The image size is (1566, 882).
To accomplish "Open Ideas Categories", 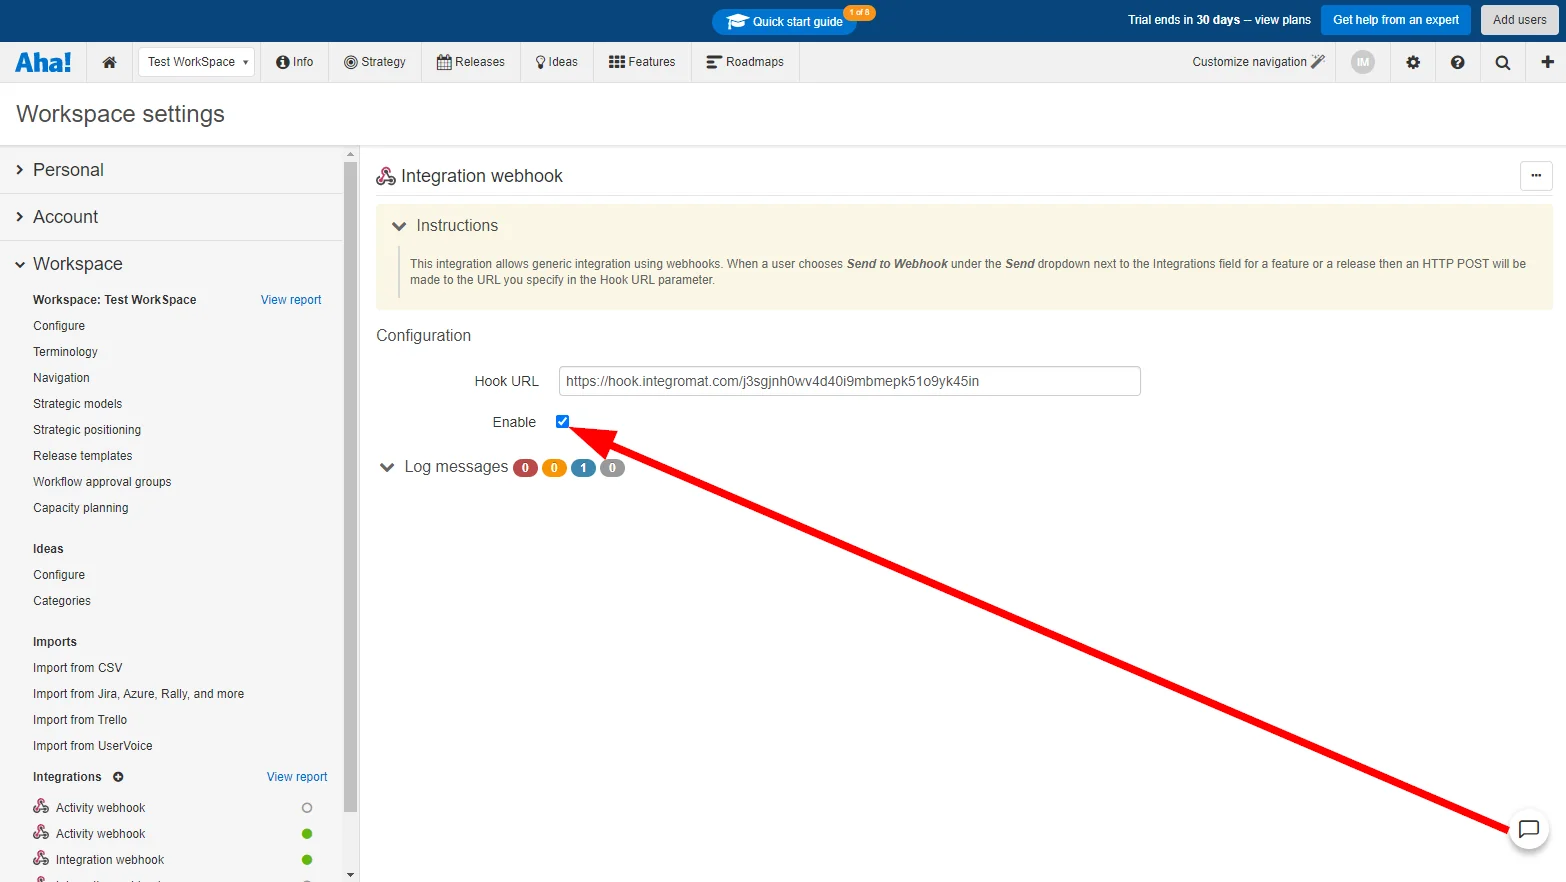I will pyautogui.click(x=62, y=601).
